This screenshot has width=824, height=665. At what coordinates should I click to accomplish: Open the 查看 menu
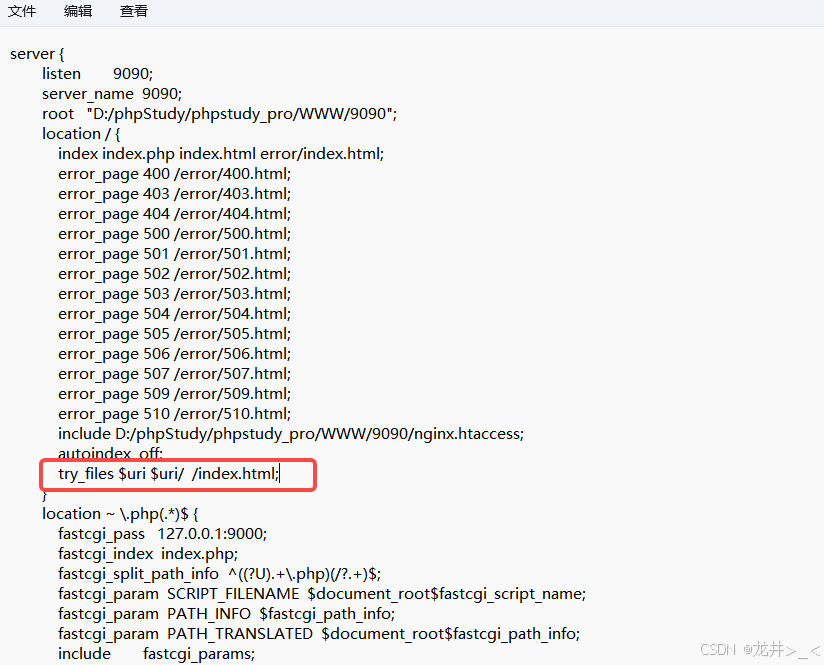(x=133, y=11)
